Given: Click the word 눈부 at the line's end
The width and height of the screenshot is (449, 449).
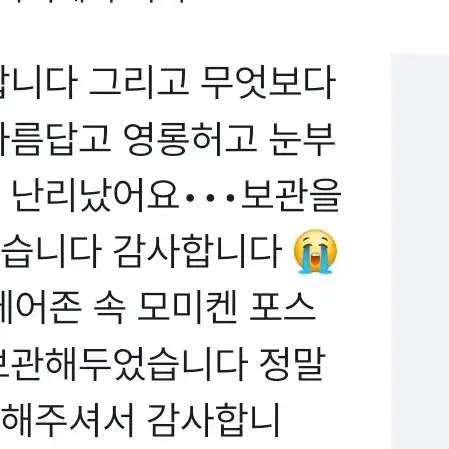Looking at the screenshot, I should point(303,139).
